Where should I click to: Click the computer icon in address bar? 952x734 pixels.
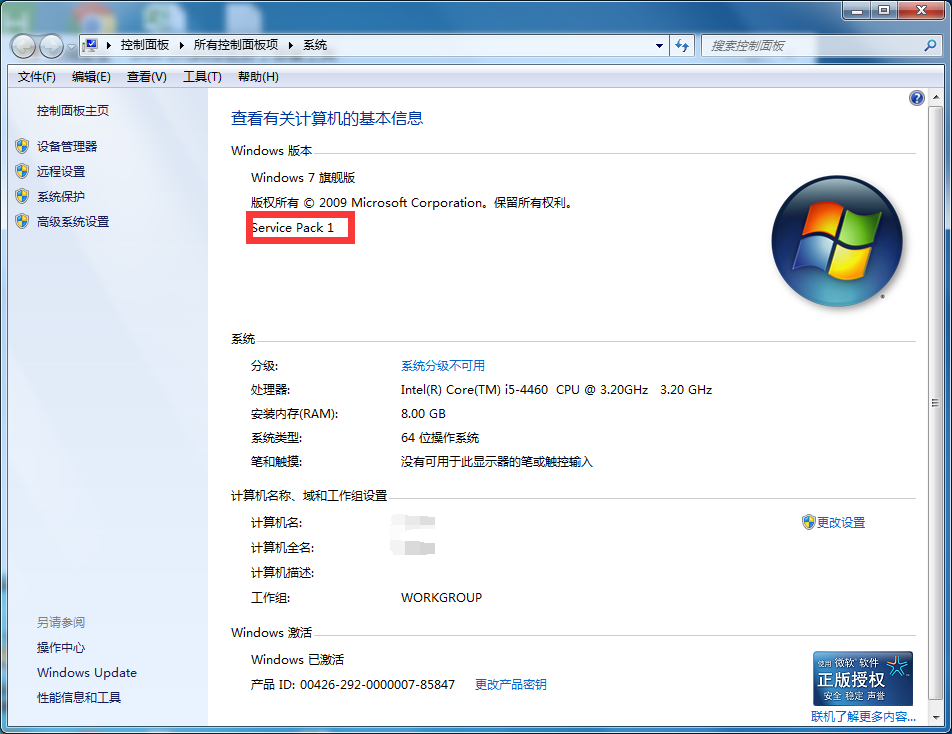(91, 46)
